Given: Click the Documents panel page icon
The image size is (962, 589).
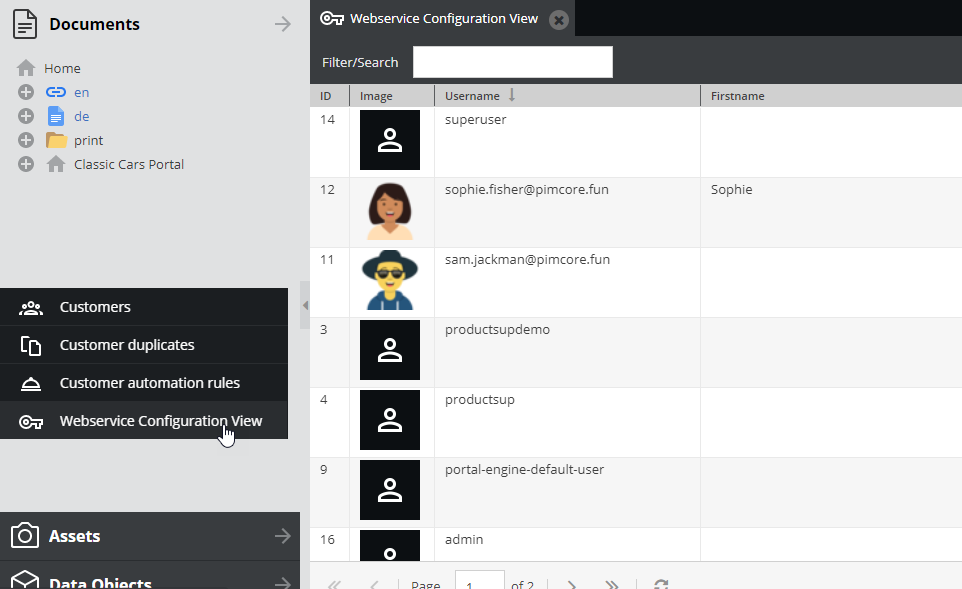Looking at the screenshot, I should point(25,24).
